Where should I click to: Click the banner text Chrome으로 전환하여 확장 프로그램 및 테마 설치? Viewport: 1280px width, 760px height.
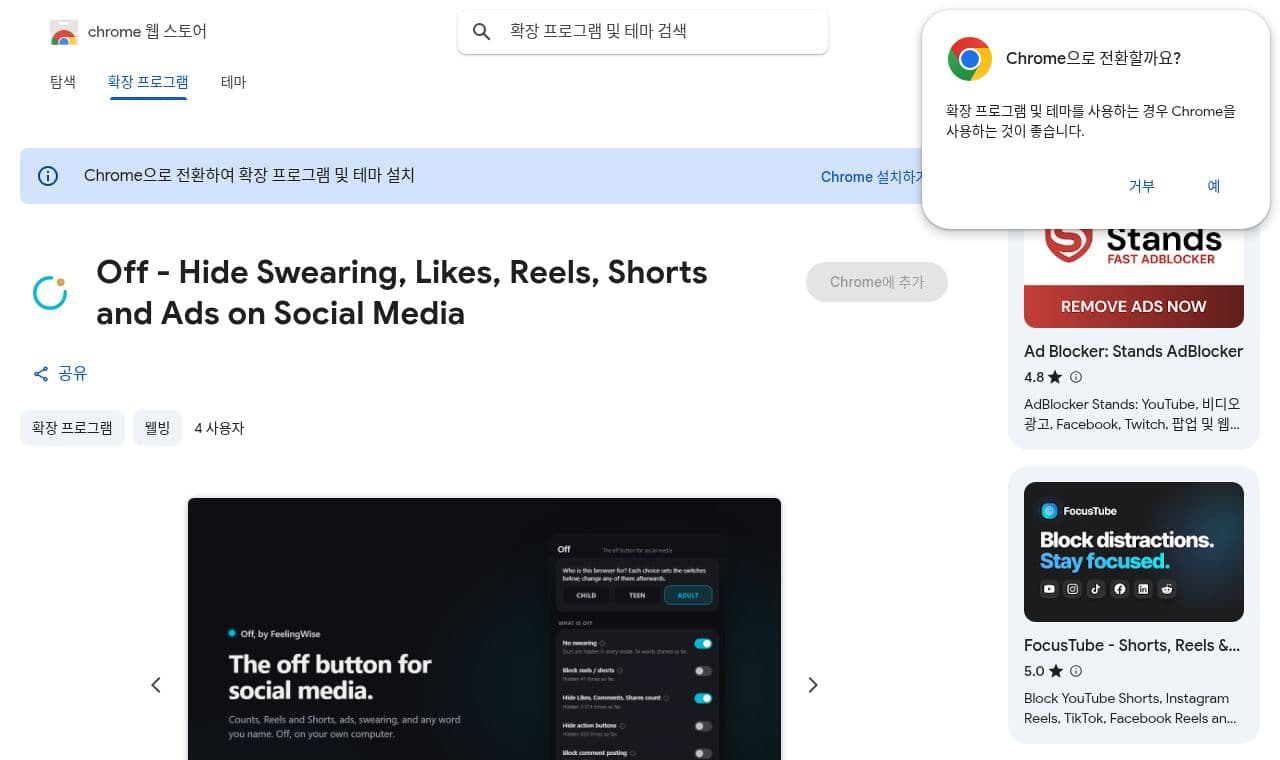249,176
